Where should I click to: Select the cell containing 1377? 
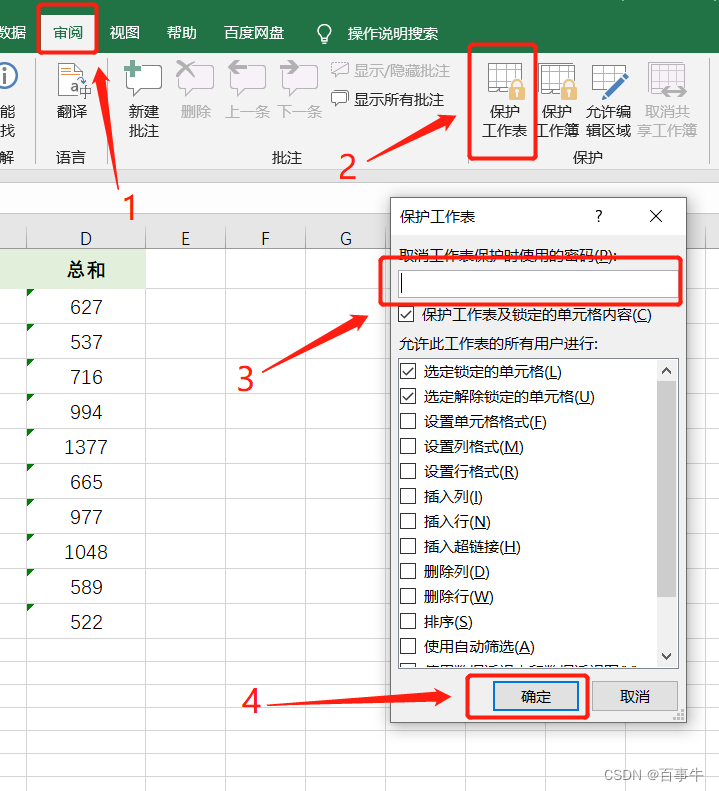tap(86, 446)
